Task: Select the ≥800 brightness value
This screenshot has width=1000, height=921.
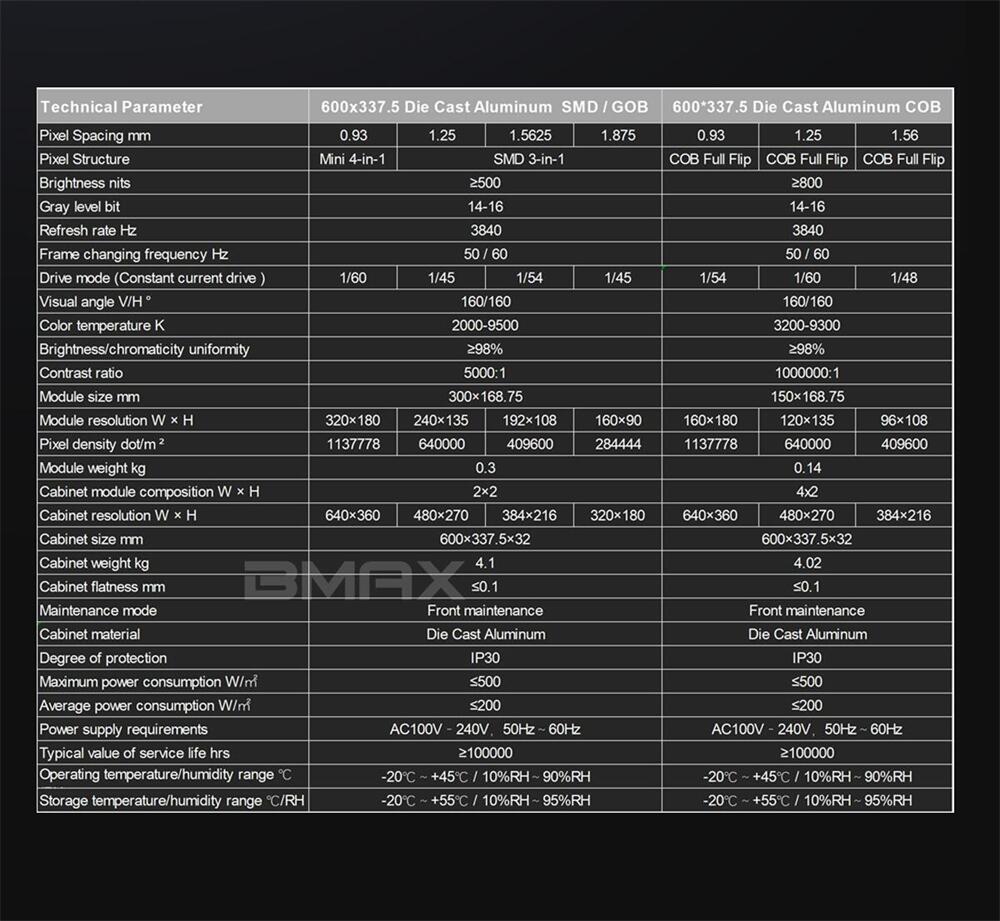Action: [x=806, y=183]
